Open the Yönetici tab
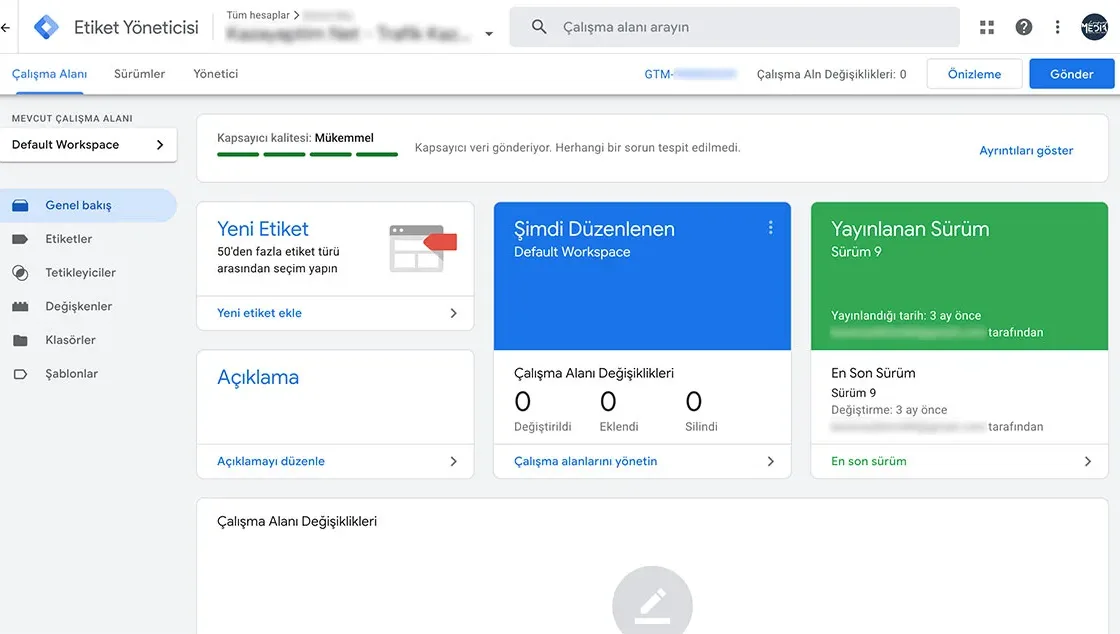This screenshot has width=1120, height=634. (215, 73)
